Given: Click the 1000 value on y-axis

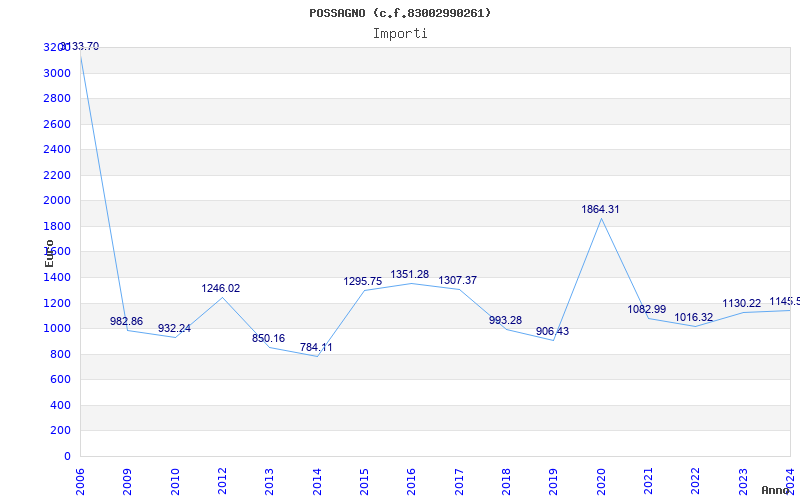Looking at the screenshot, I should [x=57, y=329].
